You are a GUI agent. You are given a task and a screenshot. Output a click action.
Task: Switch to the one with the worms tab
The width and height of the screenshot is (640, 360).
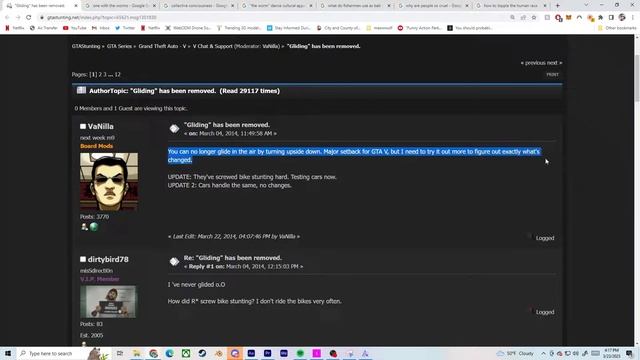tap(121, 6)
